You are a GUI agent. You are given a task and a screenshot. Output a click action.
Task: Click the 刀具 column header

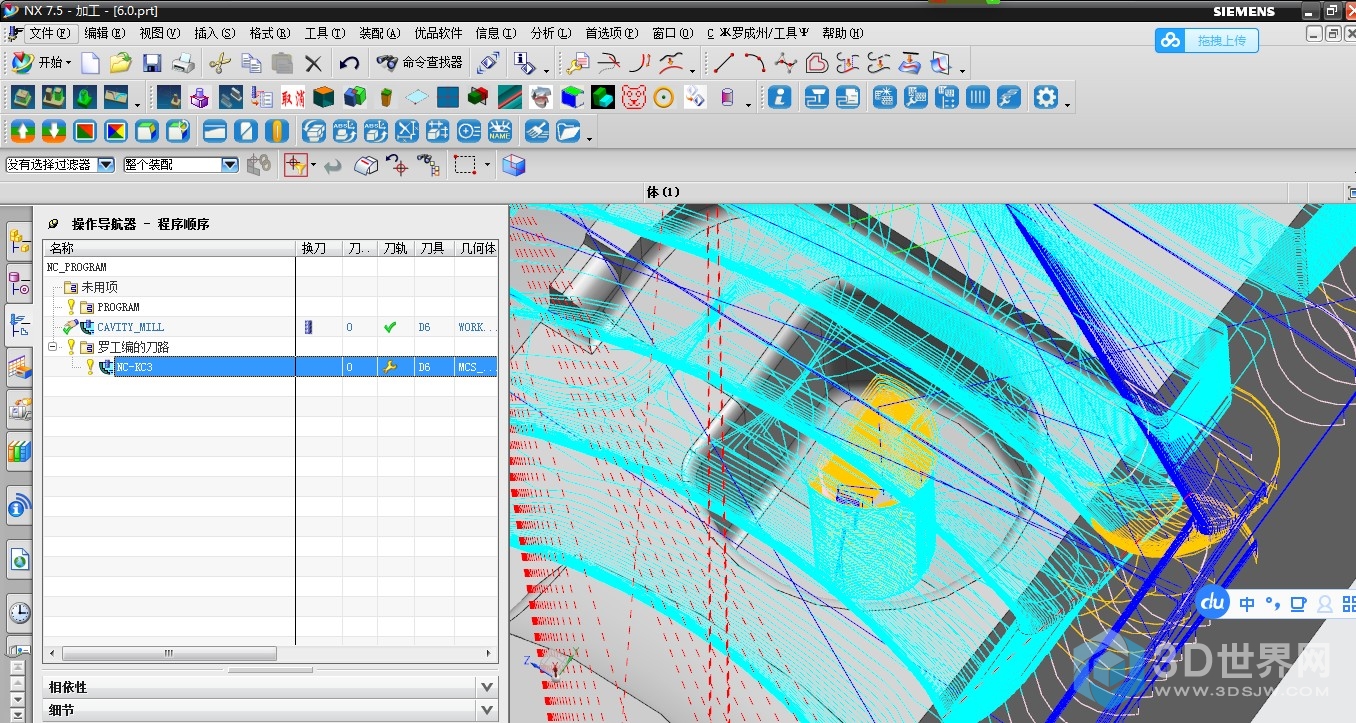click(x=433, y=248)
